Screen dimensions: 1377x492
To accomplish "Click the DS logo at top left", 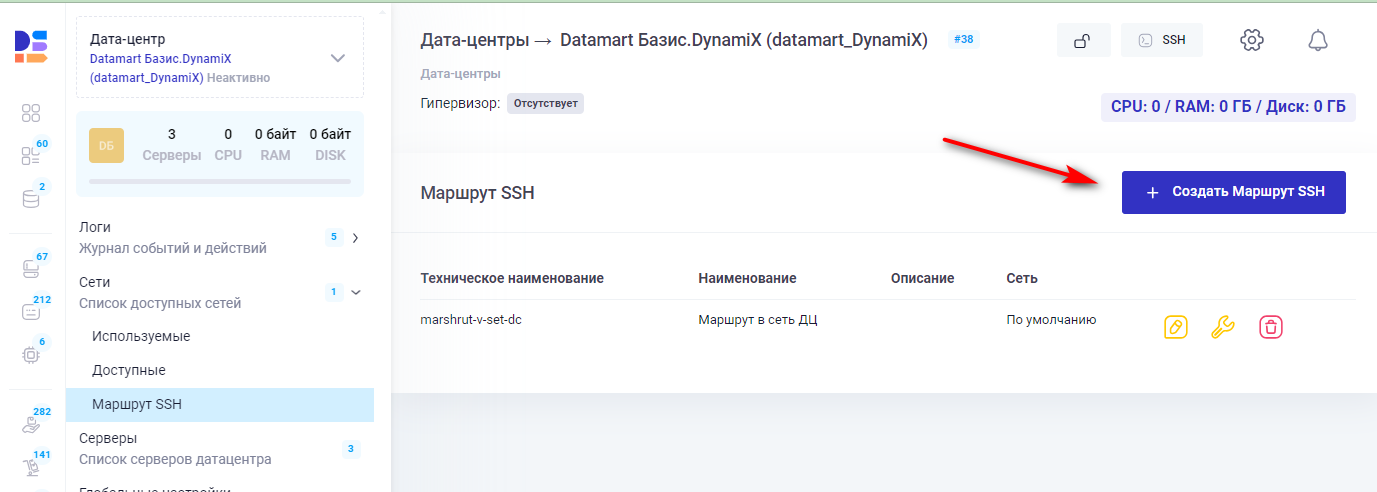I will (31, 47).
